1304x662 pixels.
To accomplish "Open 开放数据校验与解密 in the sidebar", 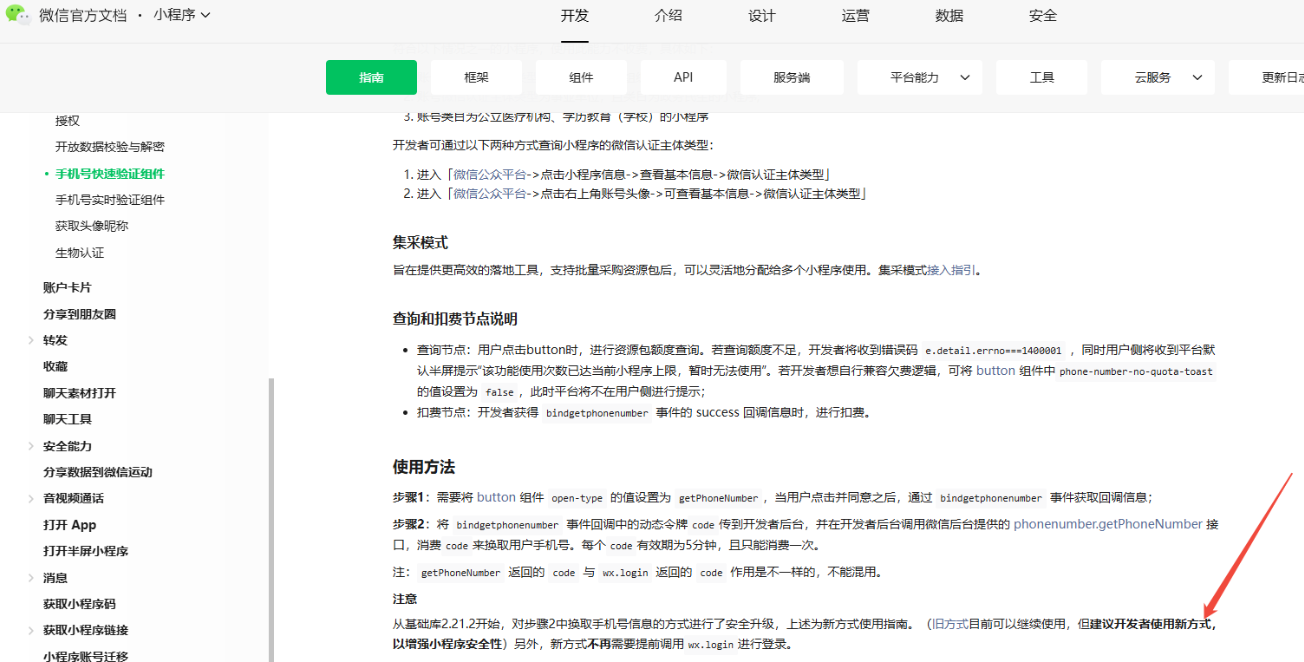I will (110, 147).
